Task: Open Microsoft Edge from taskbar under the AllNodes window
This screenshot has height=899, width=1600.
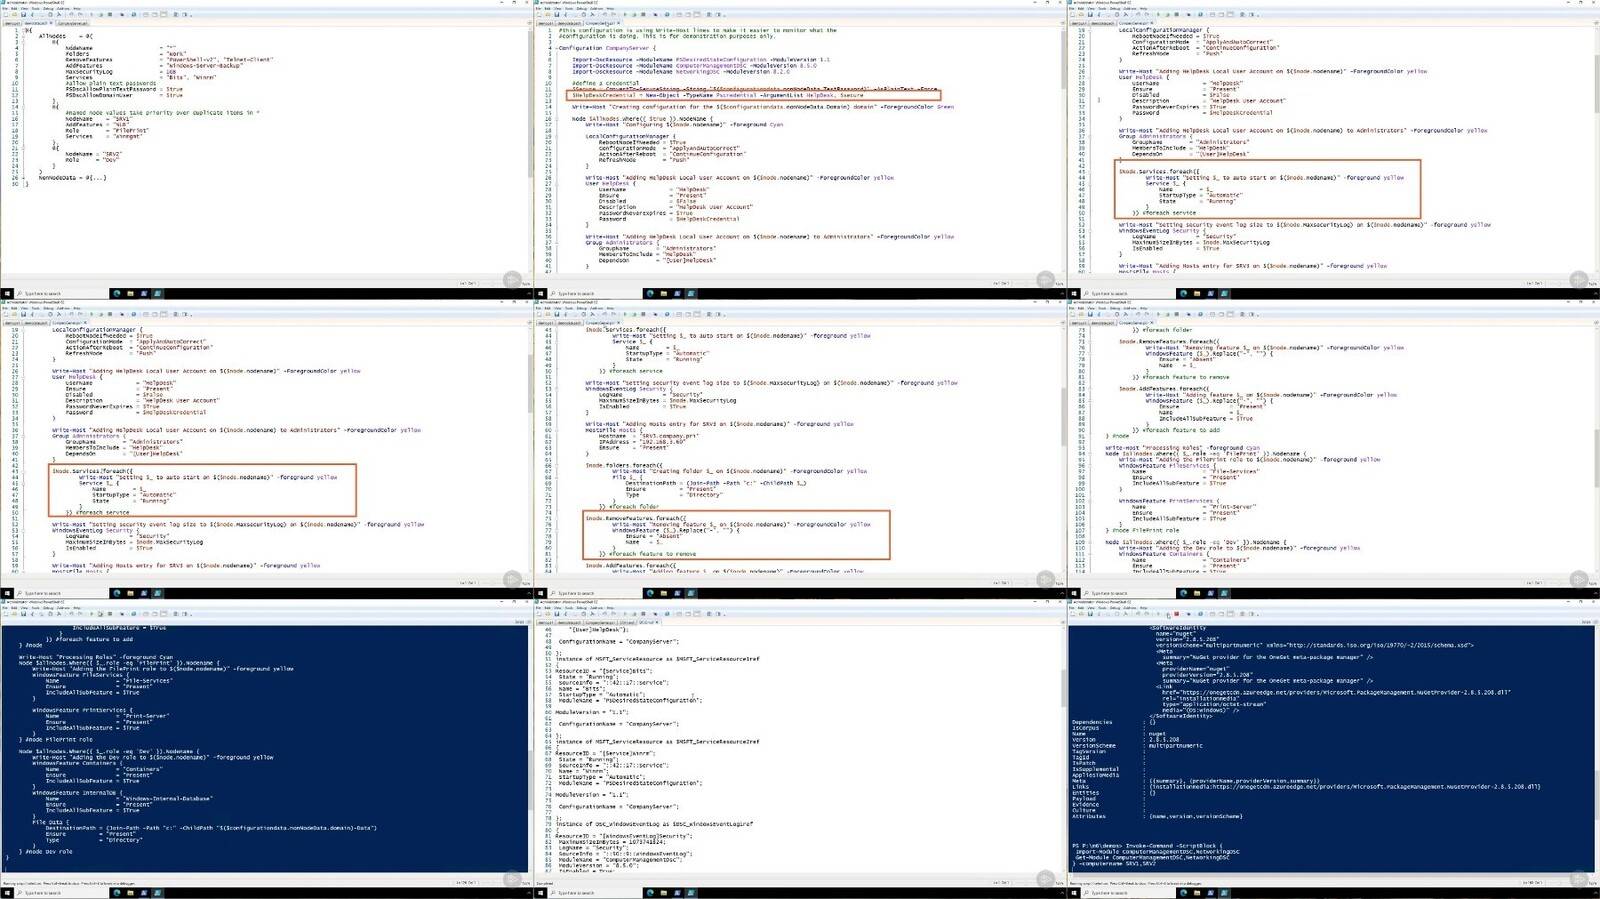Action: 117,294
